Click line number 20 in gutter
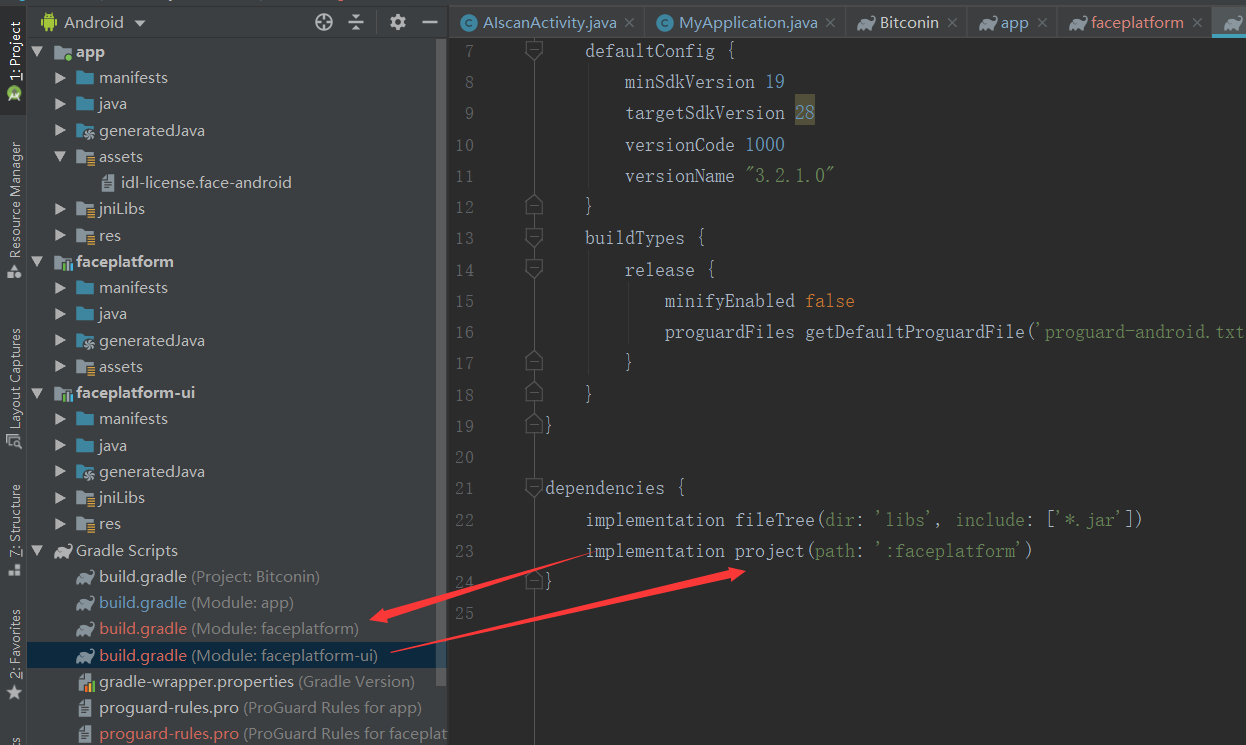 click(463, 457)
